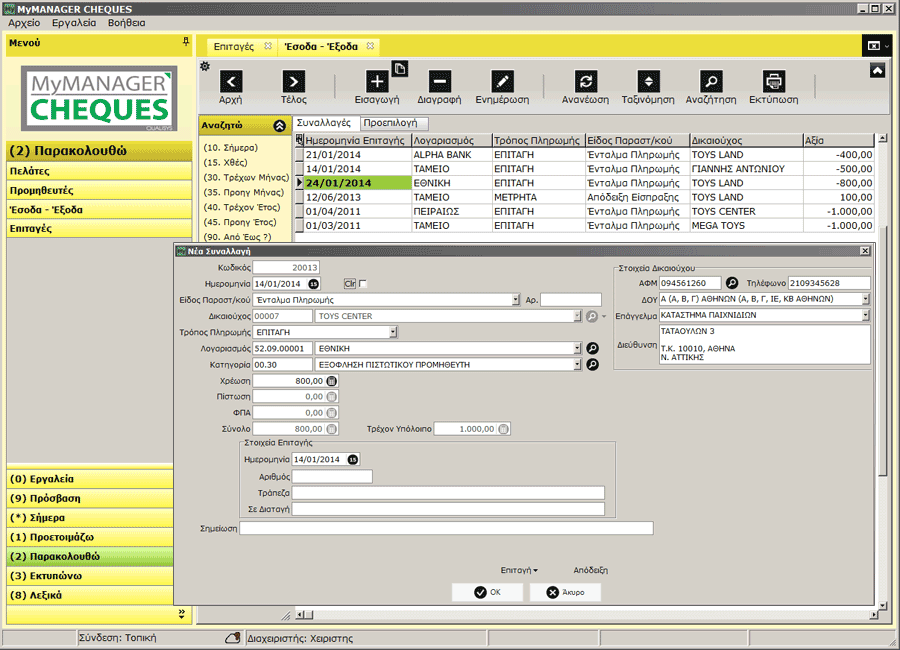Refresh the list with Ανανέωση
Image resolution: width=900 pixels, height=650 pixels.
pyautogui.click(x=585, y=82)
